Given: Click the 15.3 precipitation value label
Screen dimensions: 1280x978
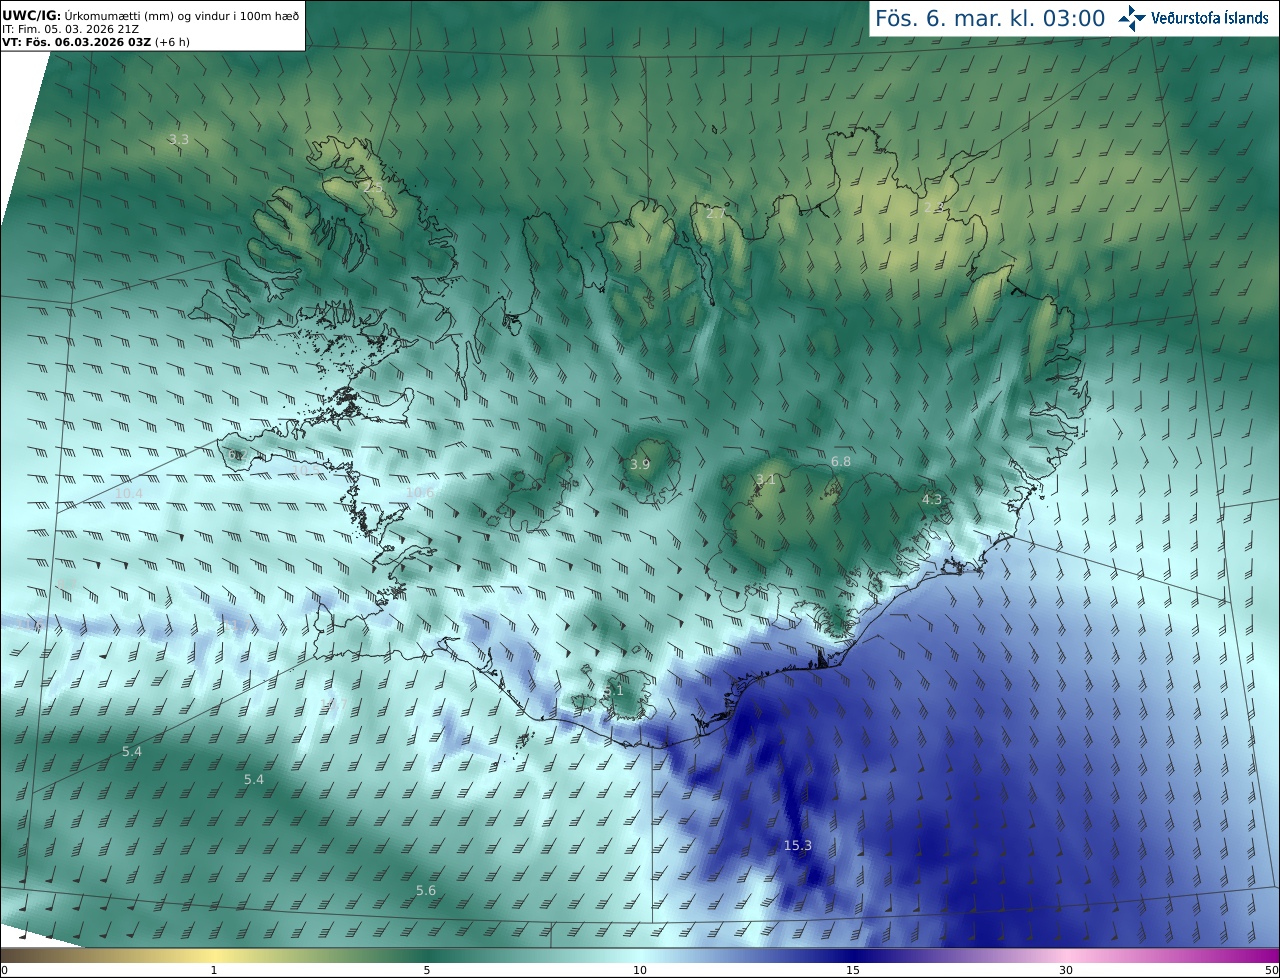Looking at the screenshot, I should (x=797, y=846).
